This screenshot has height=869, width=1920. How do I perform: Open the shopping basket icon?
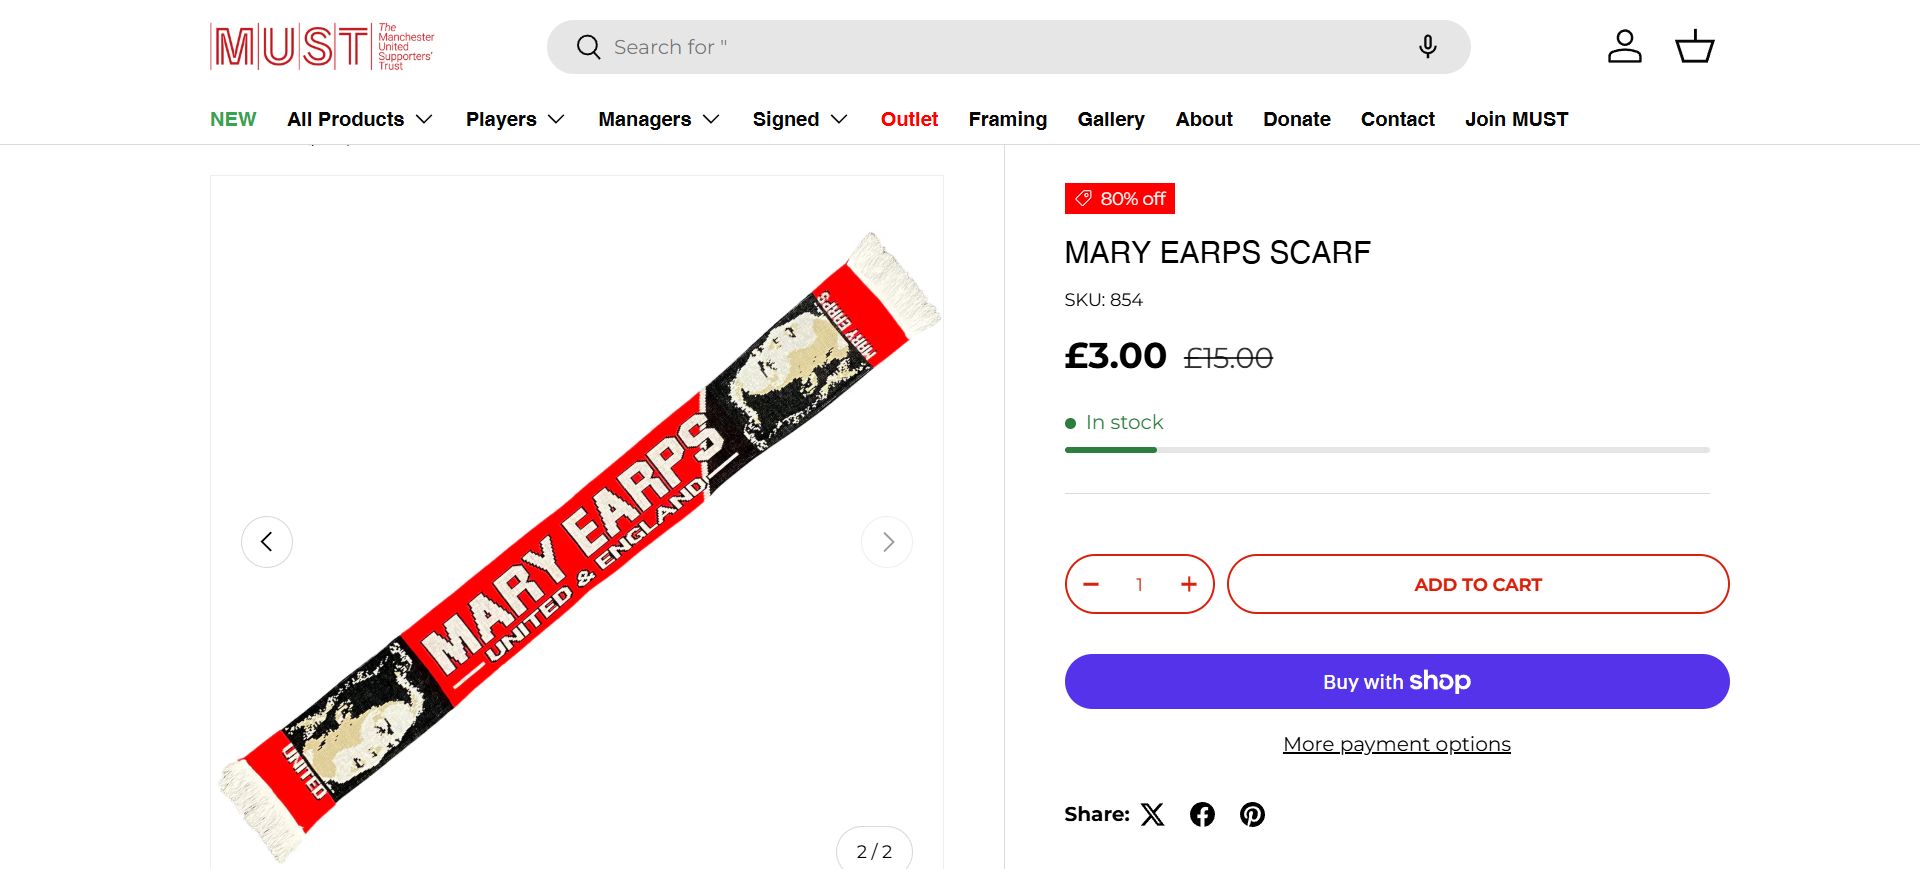tap(1694, 47)
